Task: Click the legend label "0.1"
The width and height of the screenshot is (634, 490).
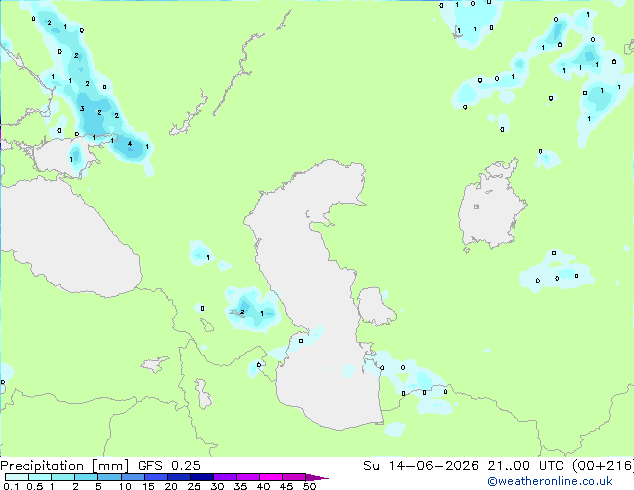Action: [x=11, y=486]
